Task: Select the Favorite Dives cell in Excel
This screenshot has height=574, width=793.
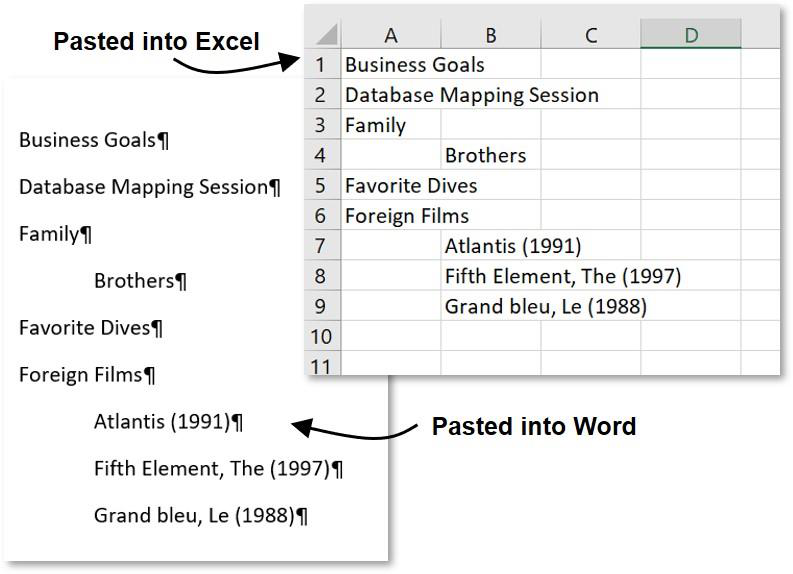Action: tap(391, 186)
